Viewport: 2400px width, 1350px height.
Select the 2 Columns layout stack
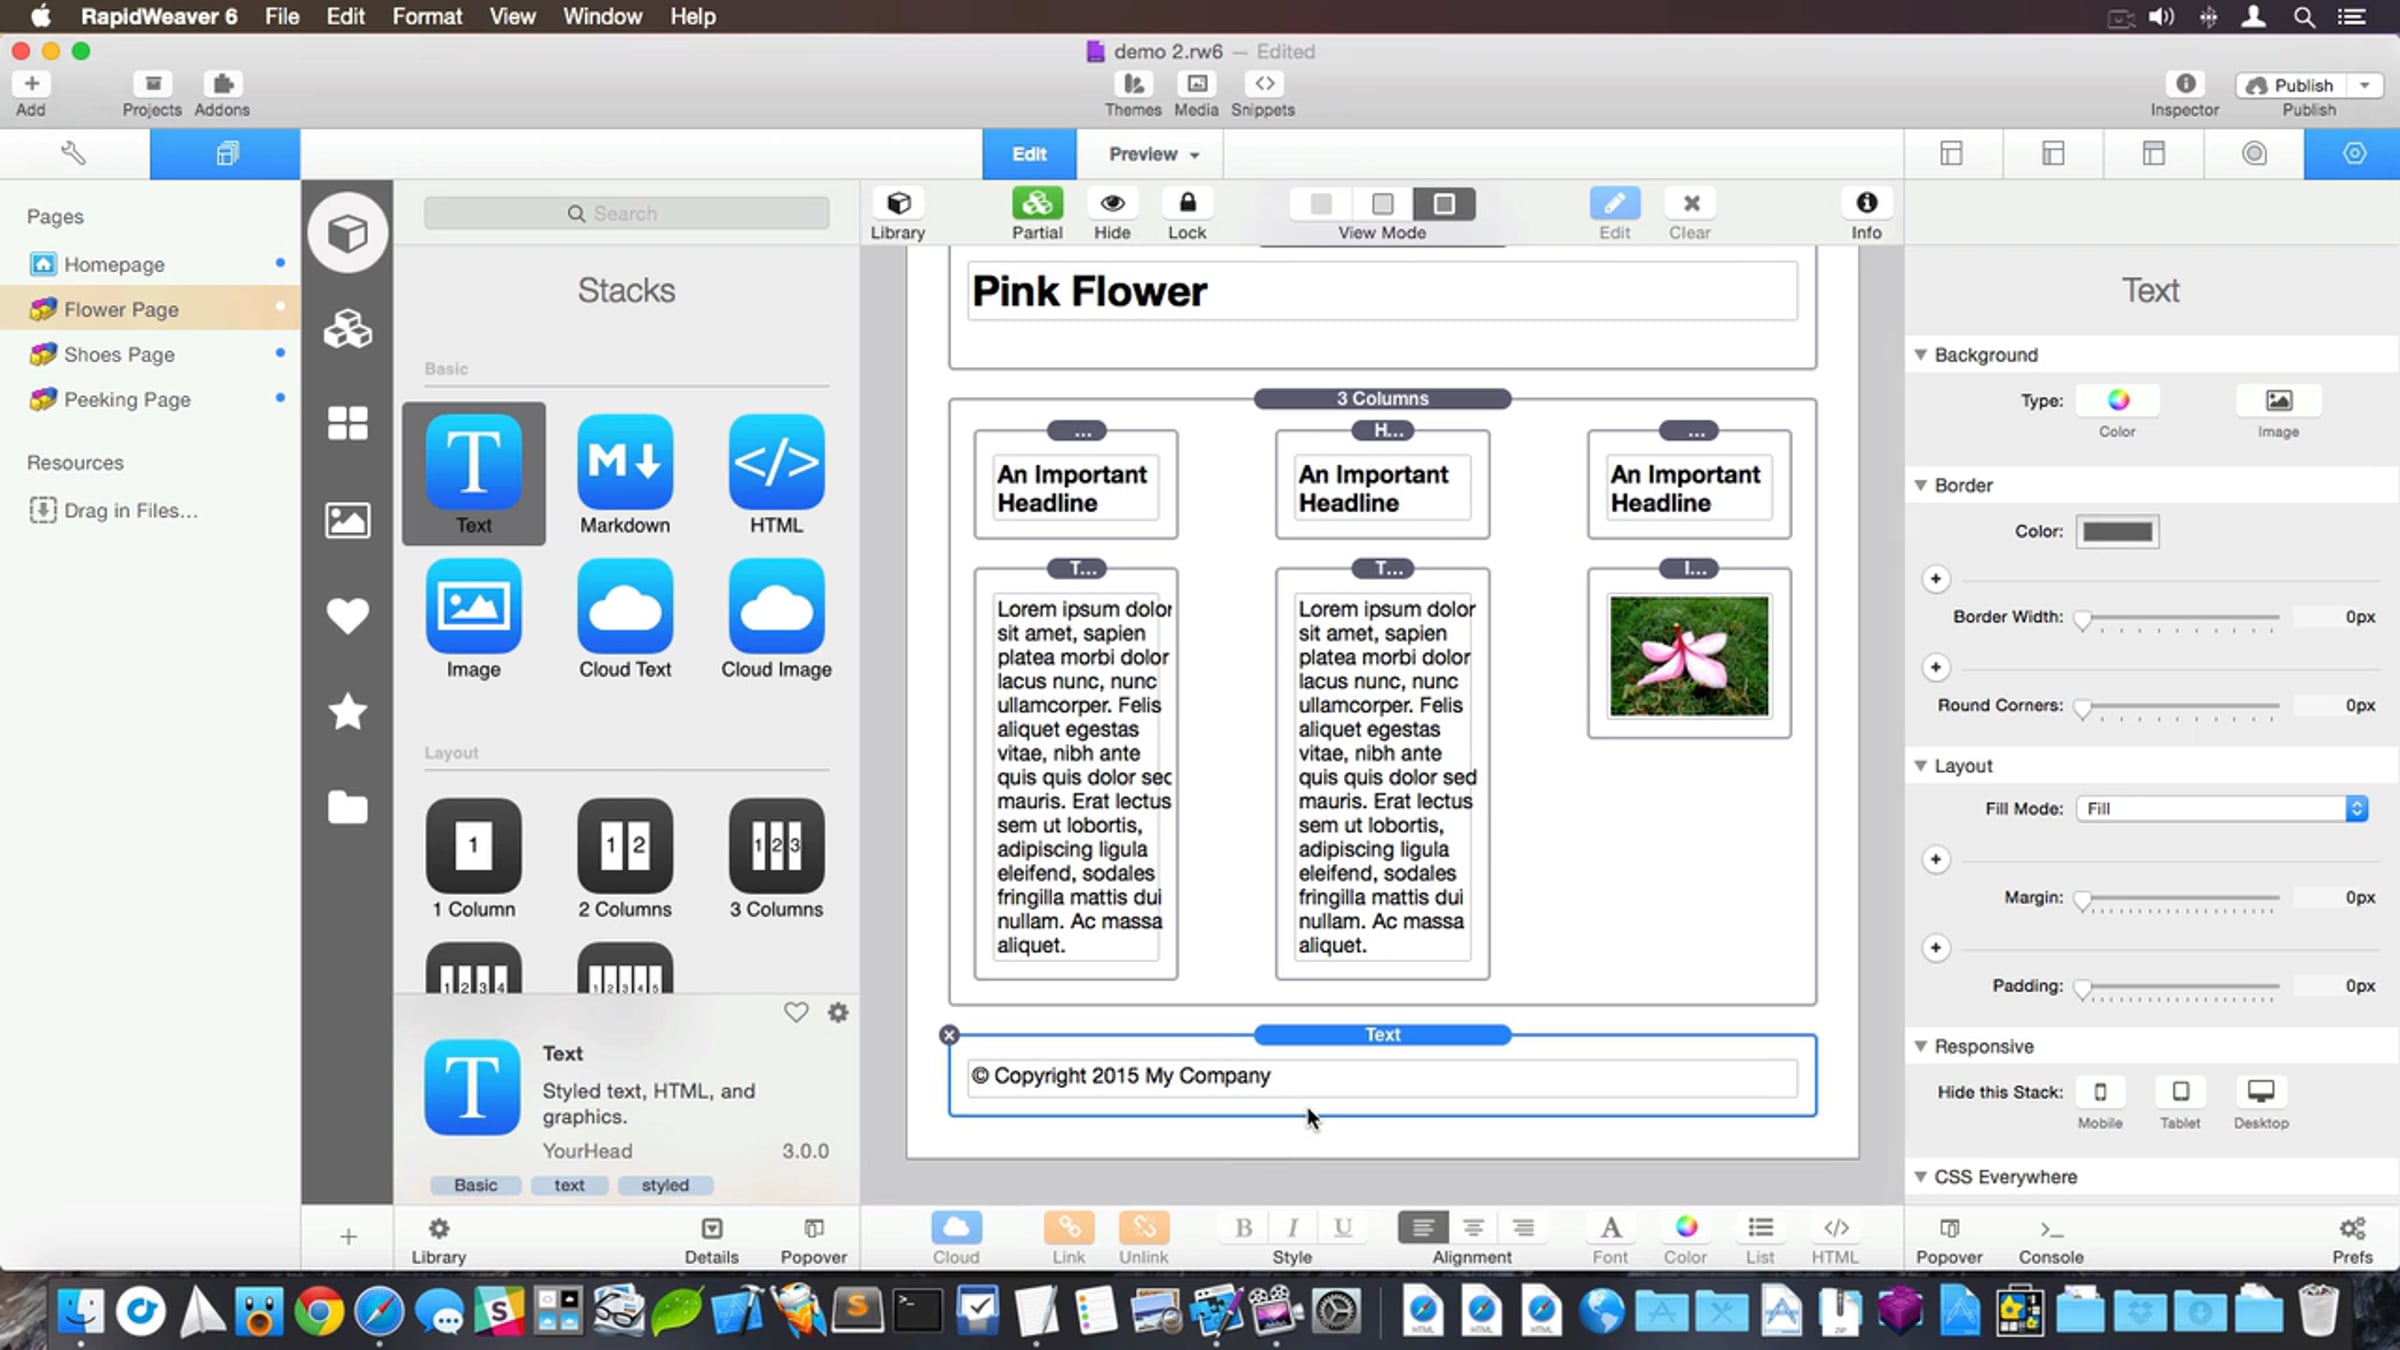pyautogui.click(x=625, y=858)
